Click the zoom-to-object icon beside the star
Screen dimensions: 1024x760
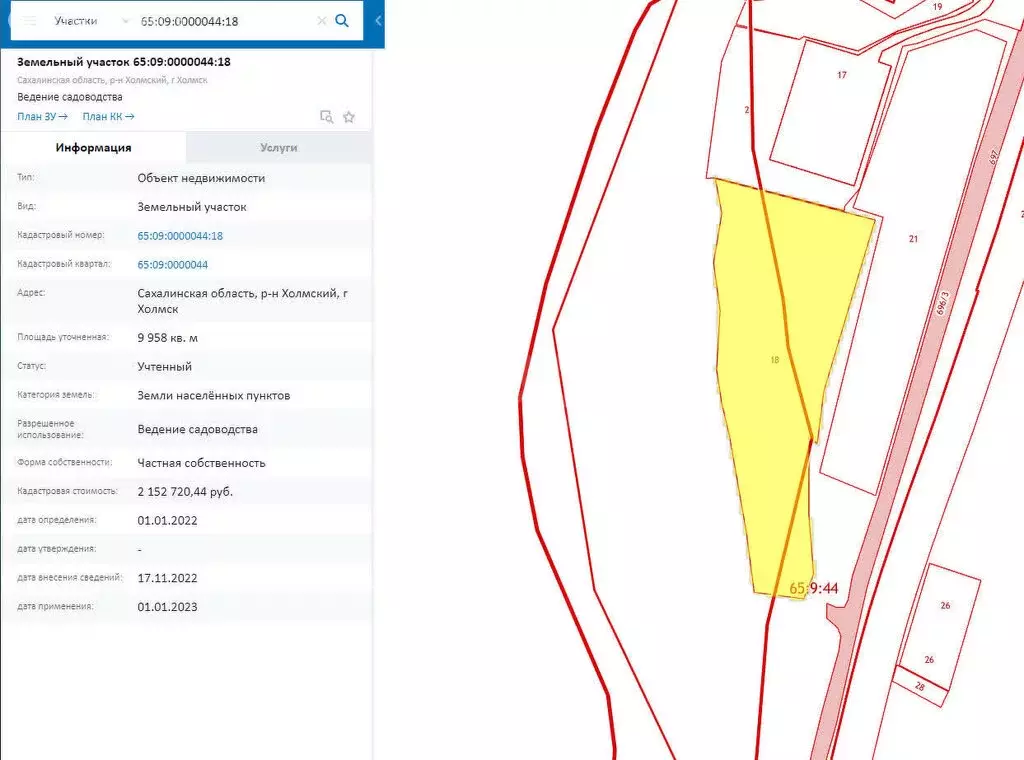point(326,117)
